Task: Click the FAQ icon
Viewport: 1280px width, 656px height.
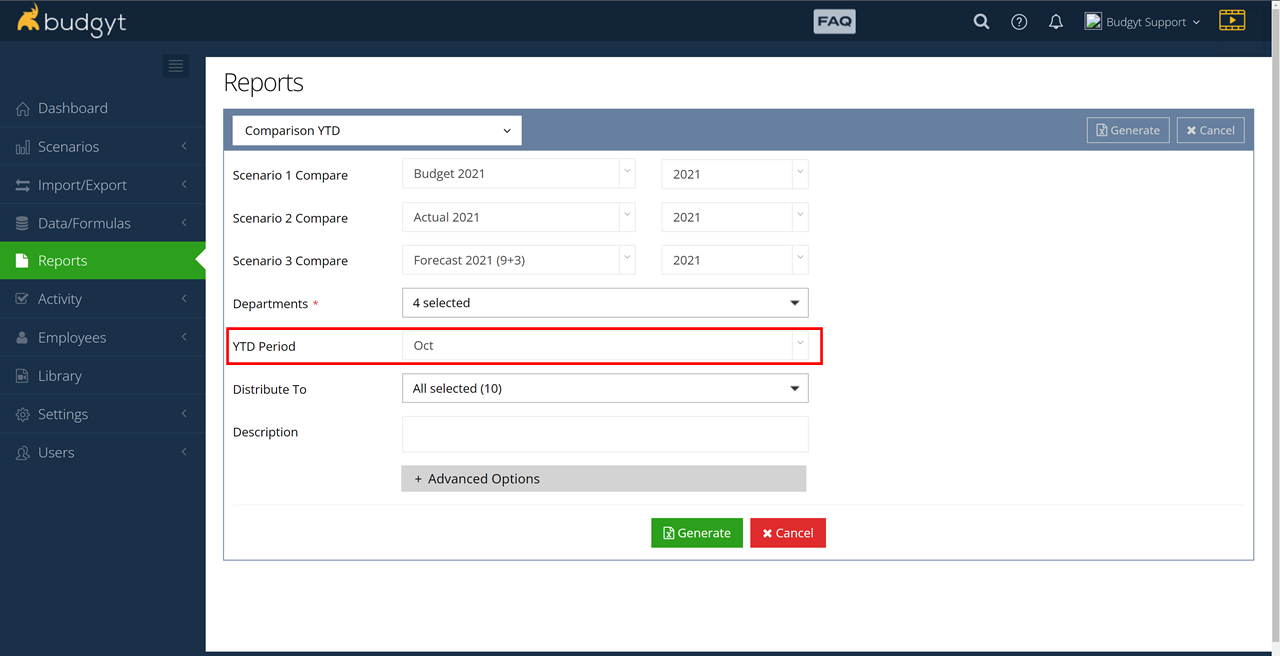Action: [834, 22]
